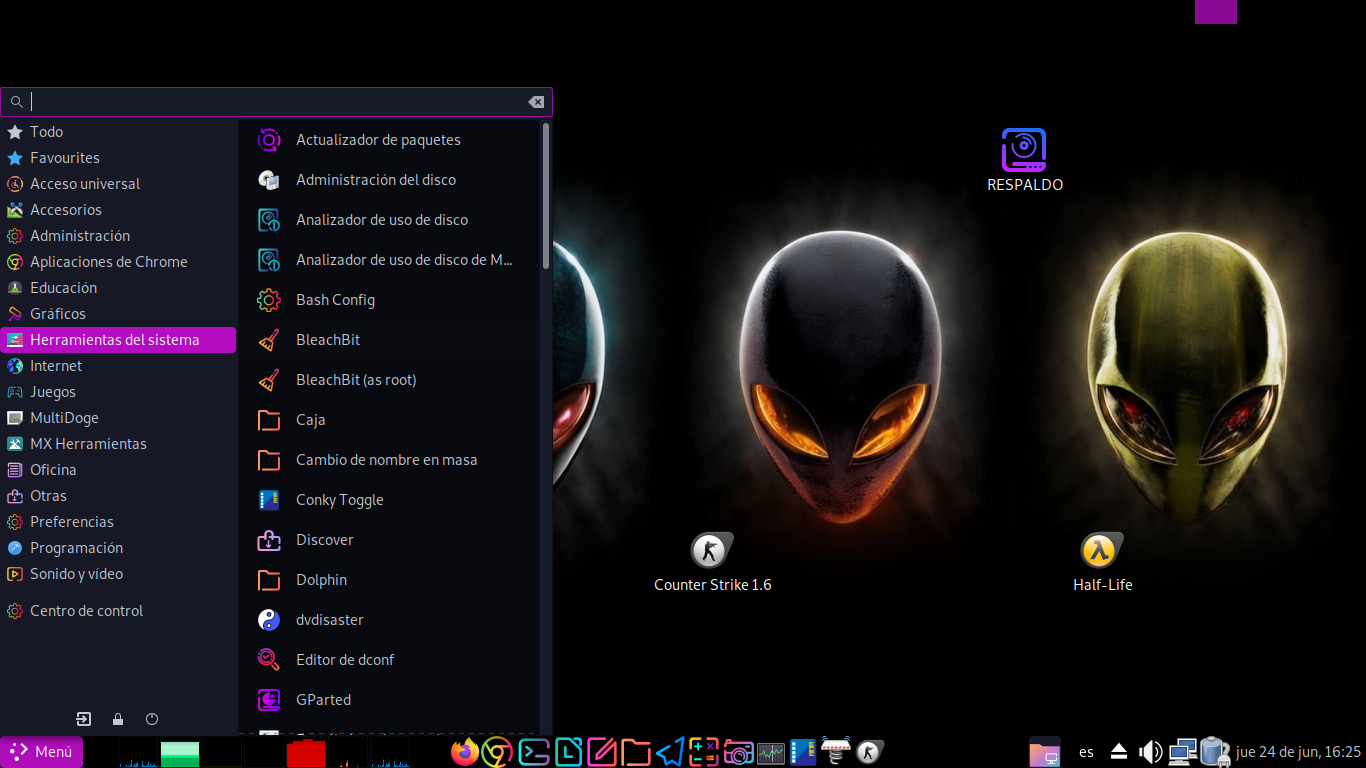Click the power shutdown icon
The image size is (1366, 768).
pyautogui.click(x=152, y=719)
